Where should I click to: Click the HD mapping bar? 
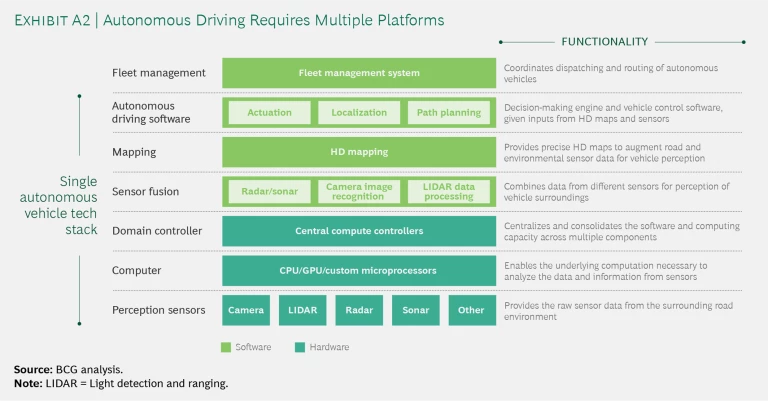(358, 152)
